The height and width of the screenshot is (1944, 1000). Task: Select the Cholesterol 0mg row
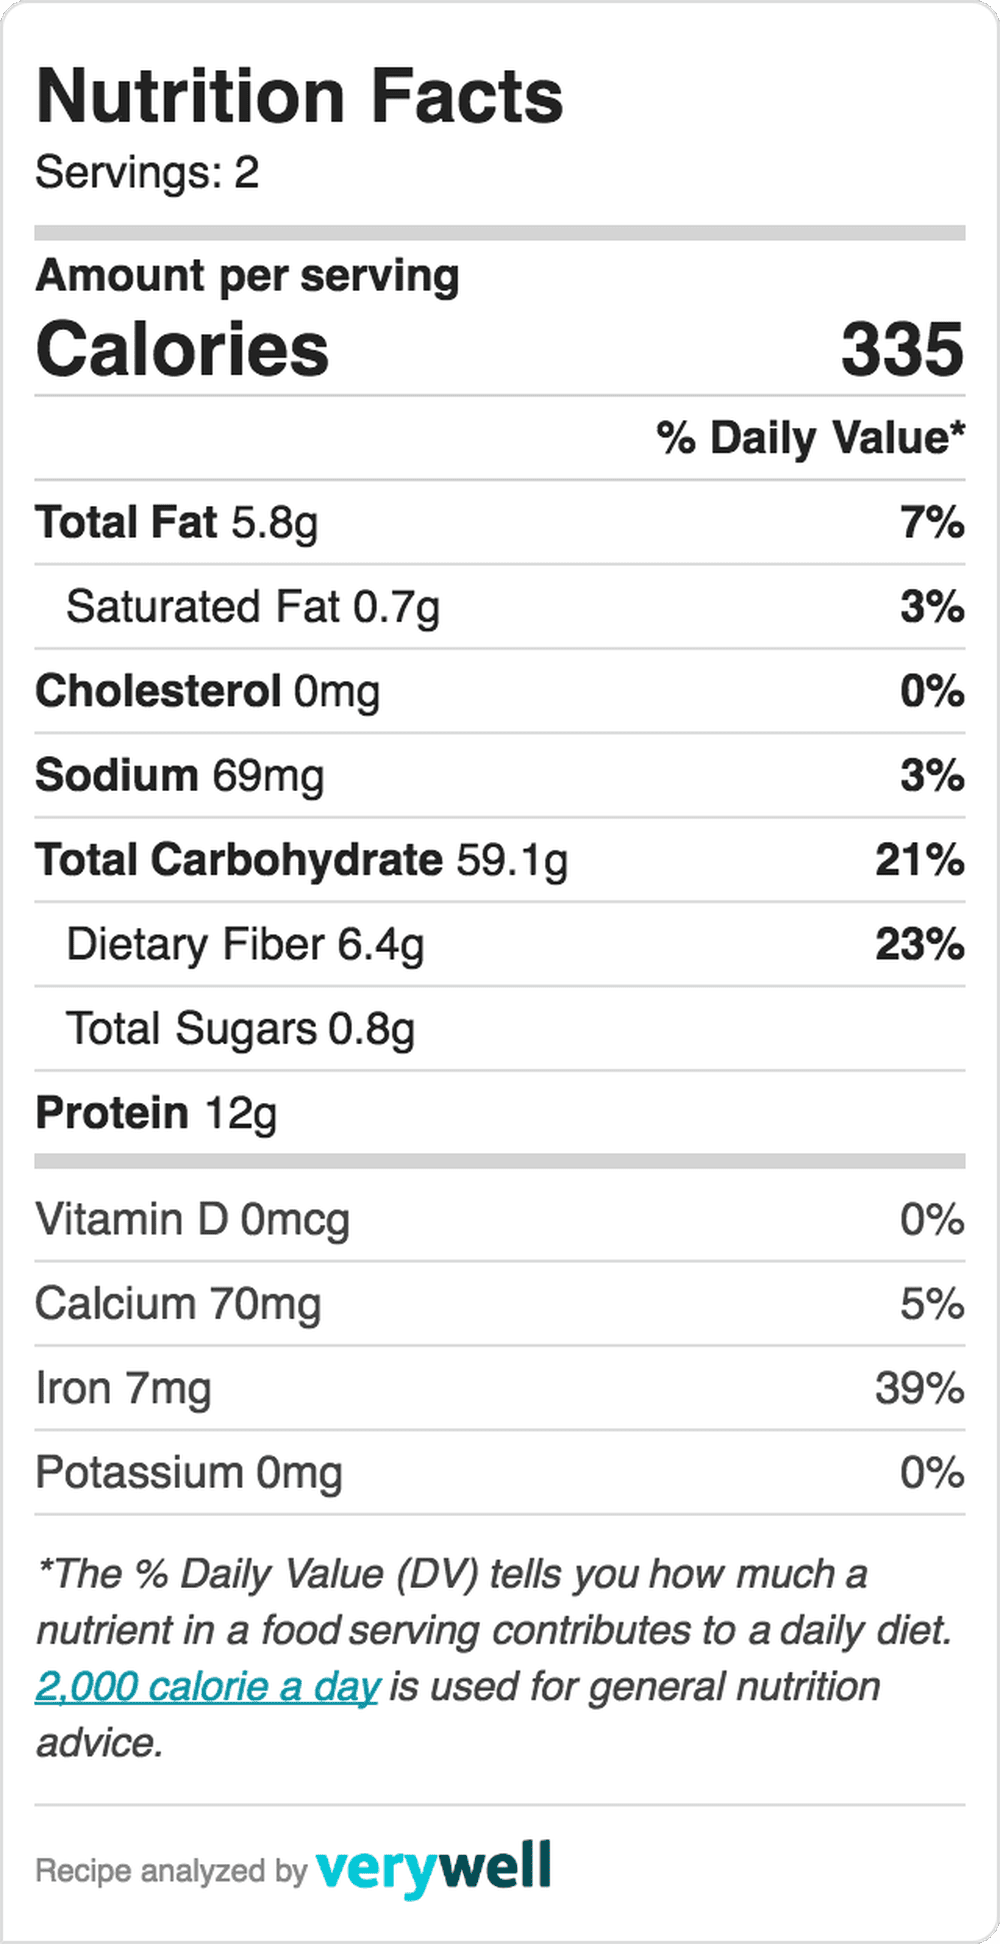[x=500, y=691]
